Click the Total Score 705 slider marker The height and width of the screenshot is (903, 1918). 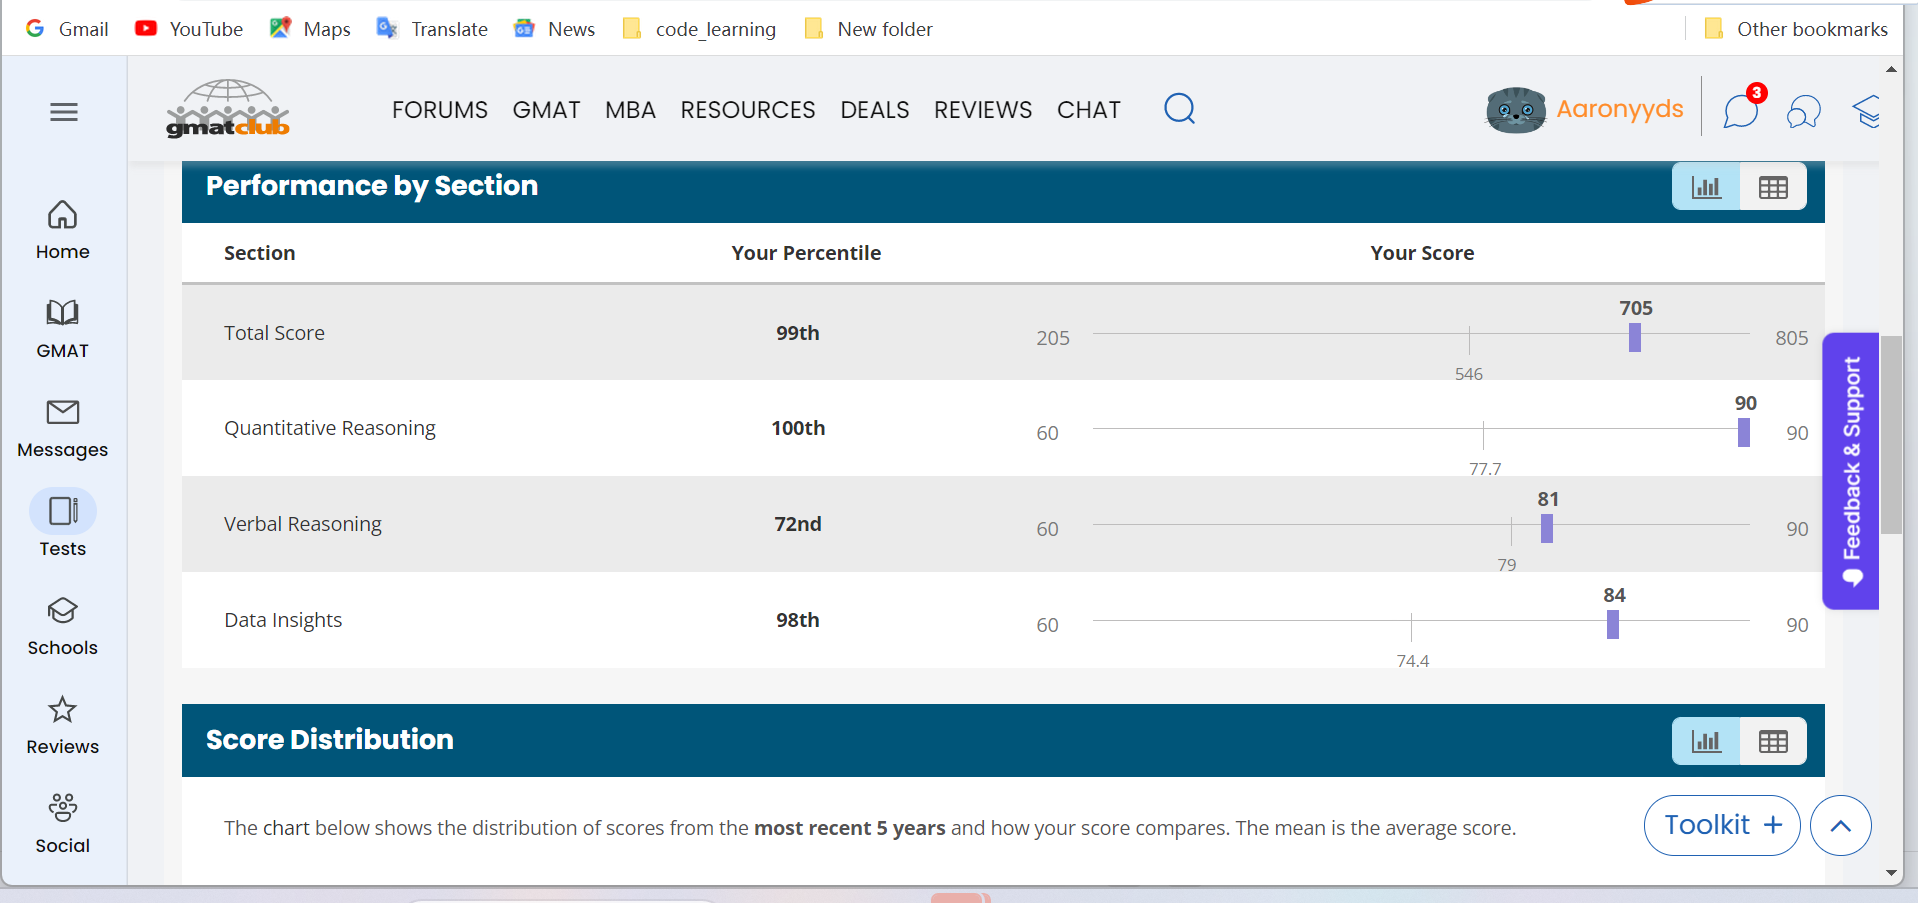[x=1635, y=338]
